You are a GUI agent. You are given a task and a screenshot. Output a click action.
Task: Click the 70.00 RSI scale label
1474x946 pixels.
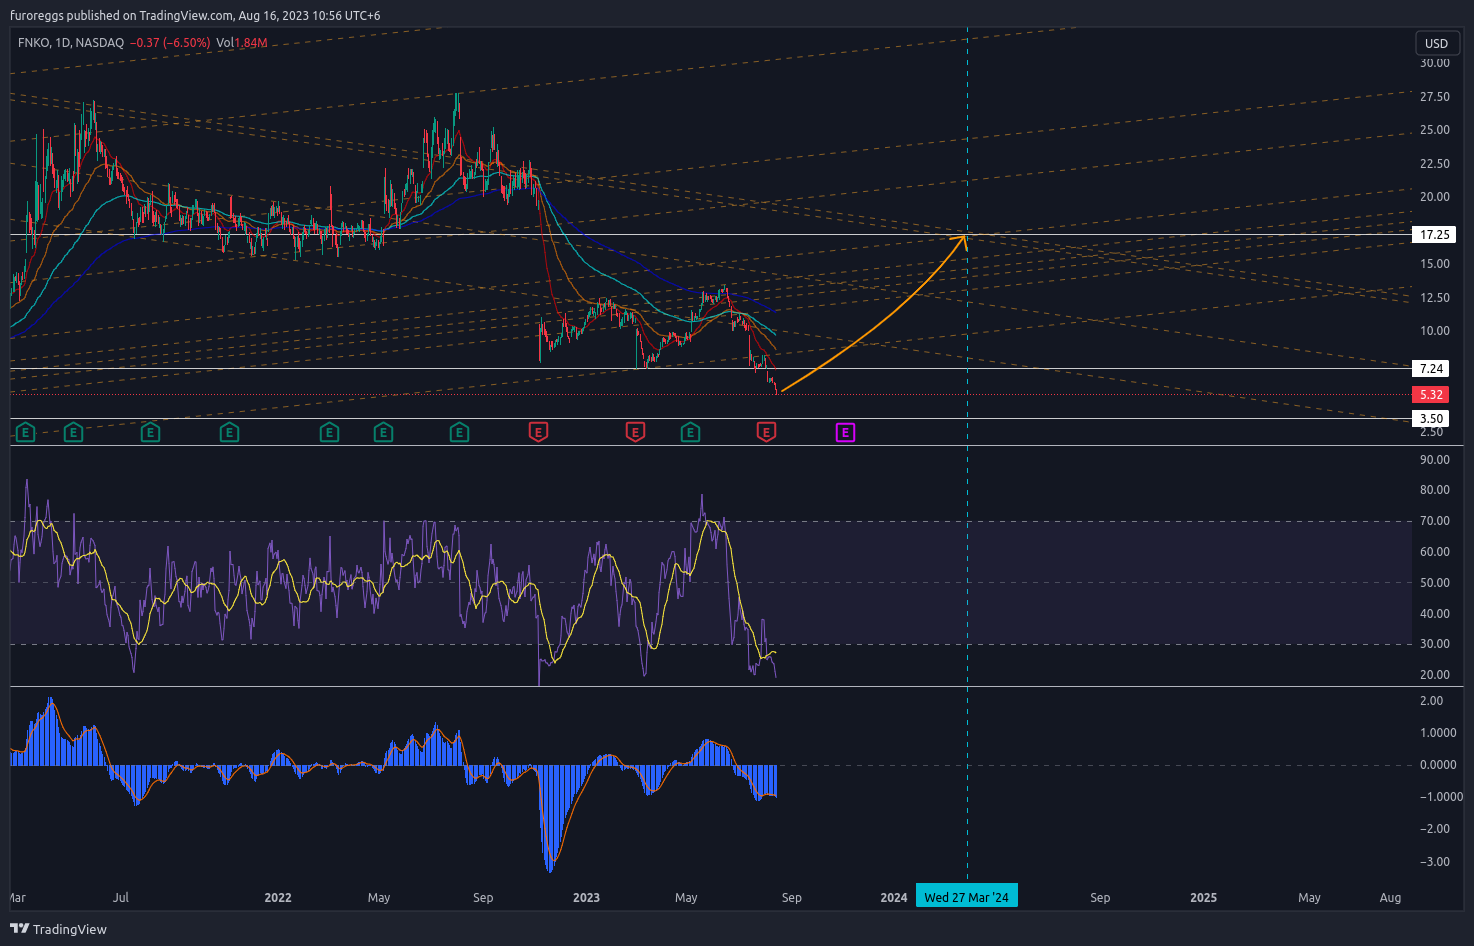click(1435, 521)
